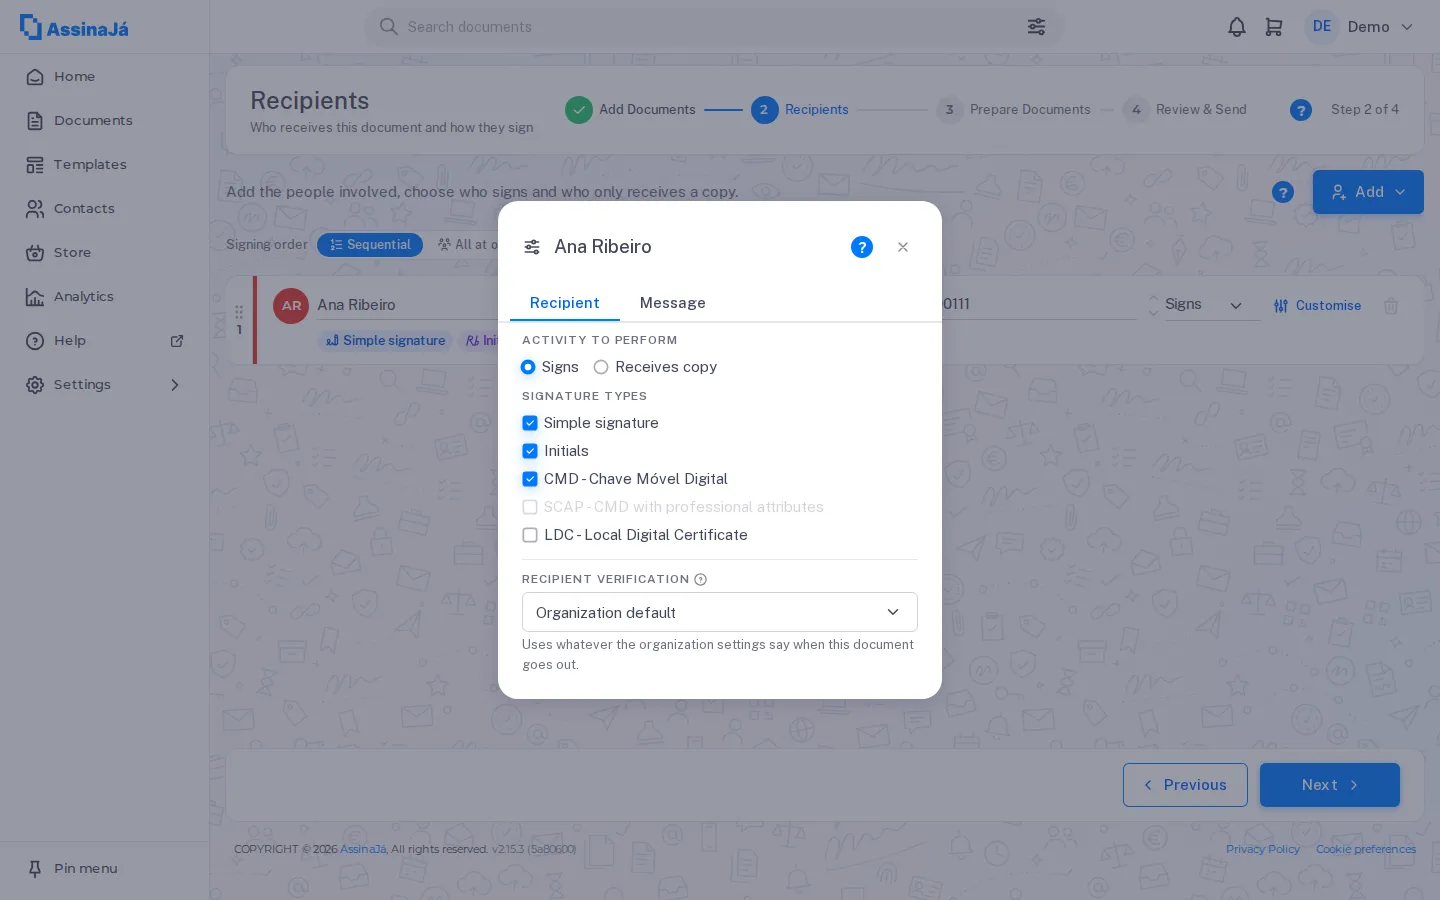Close the Ana Ribeiro dialog
This screenshot has width=1440, height=900.
[903, 247]
